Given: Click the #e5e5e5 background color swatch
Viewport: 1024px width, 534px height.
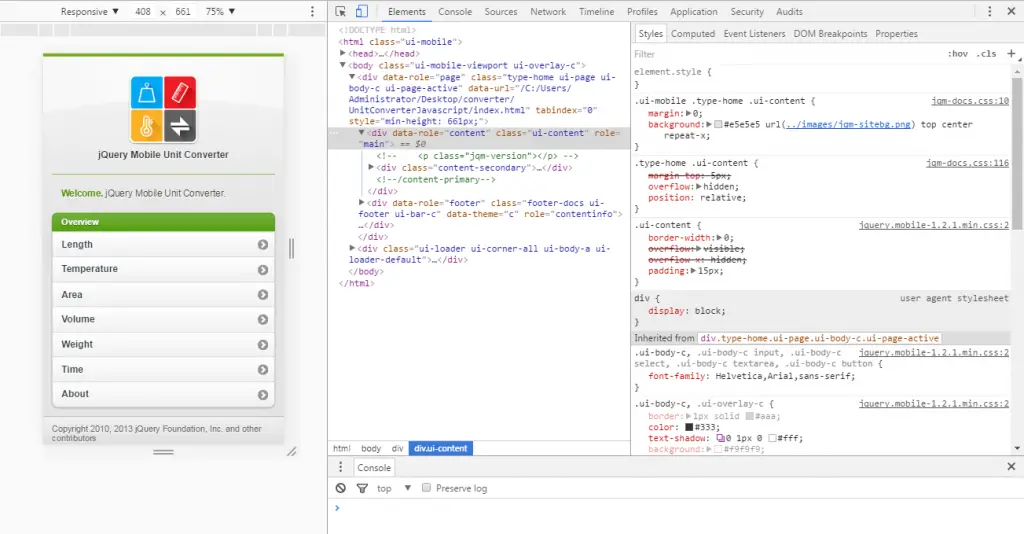Looking at the screenshot, I should [717, 125].
